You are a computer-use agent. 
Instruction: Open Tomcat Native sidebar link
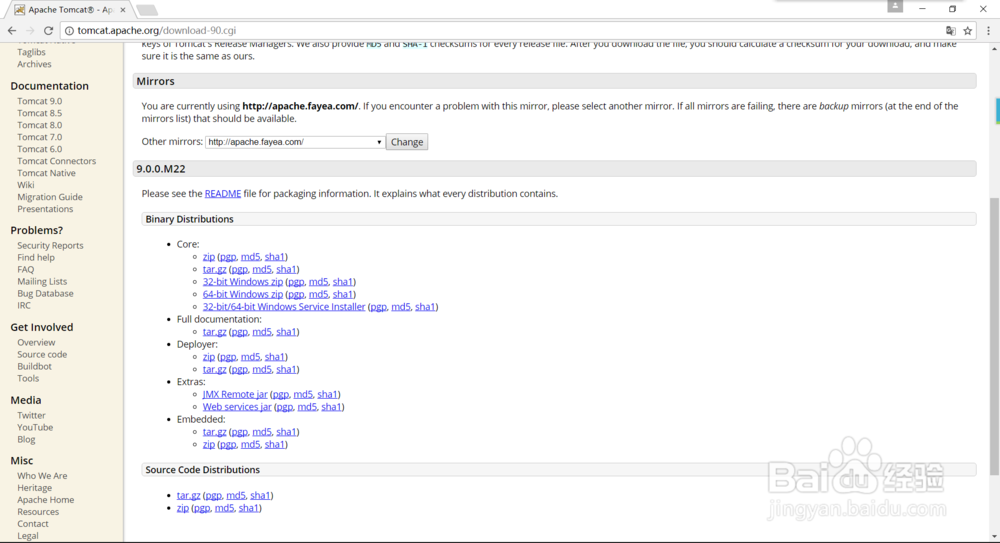47,173
